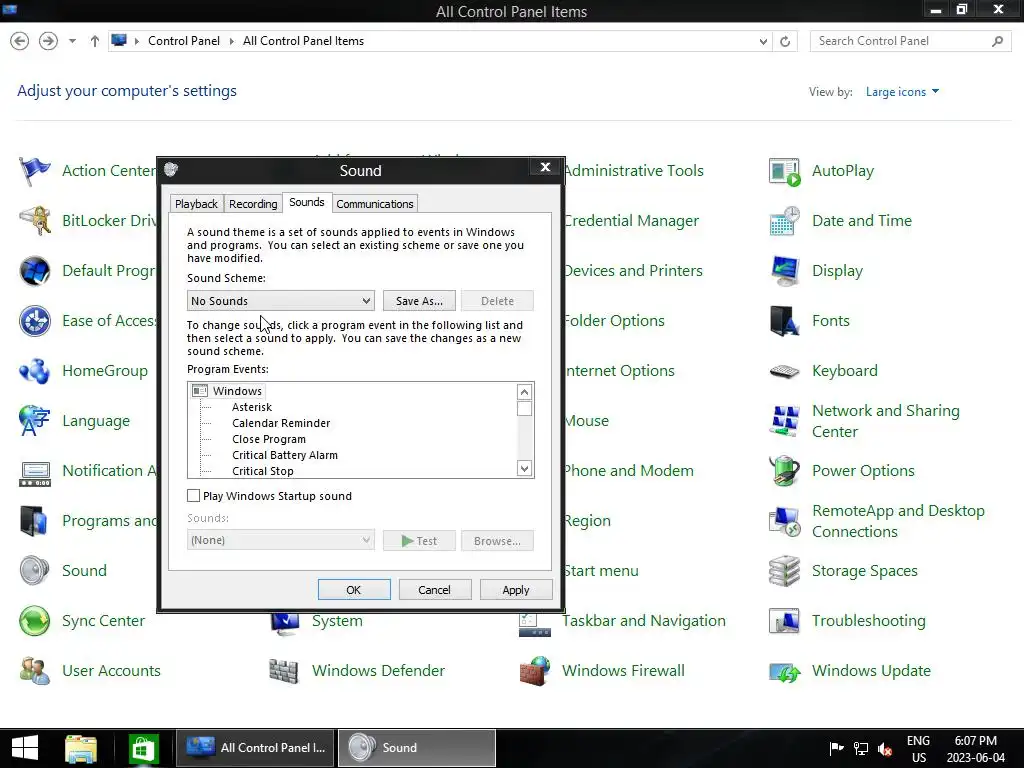Open the System item in Control Panel

[x=337, y=621]
